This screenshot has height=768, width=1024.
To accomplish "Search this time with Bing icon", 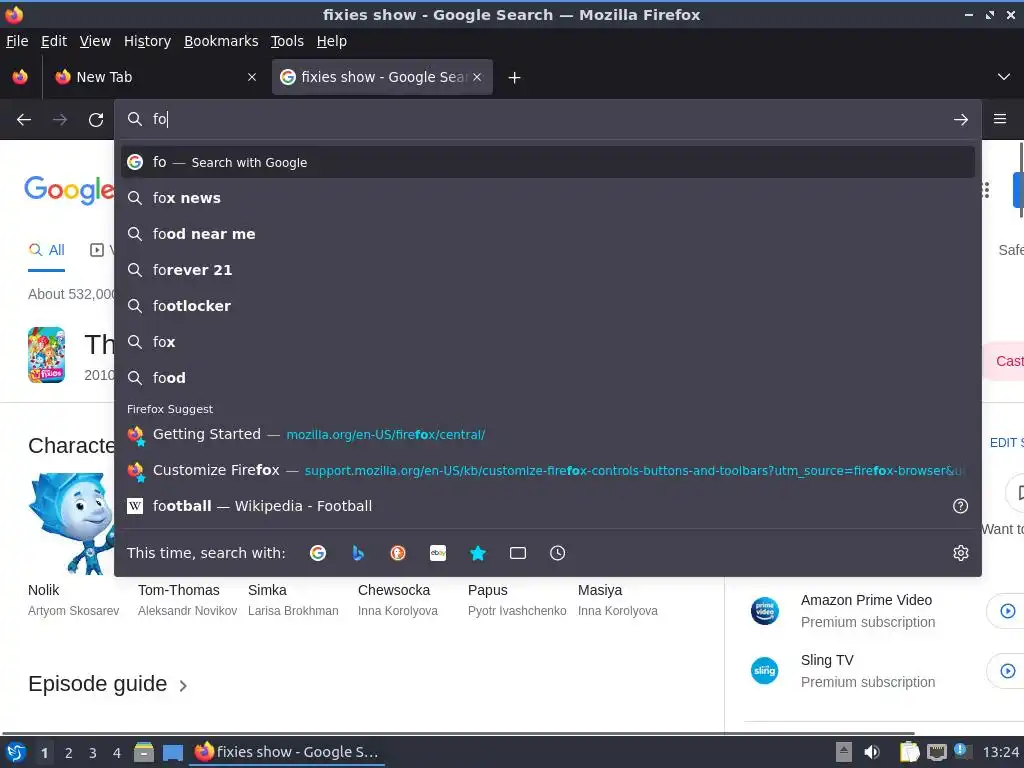I will [x=358, y=553].
